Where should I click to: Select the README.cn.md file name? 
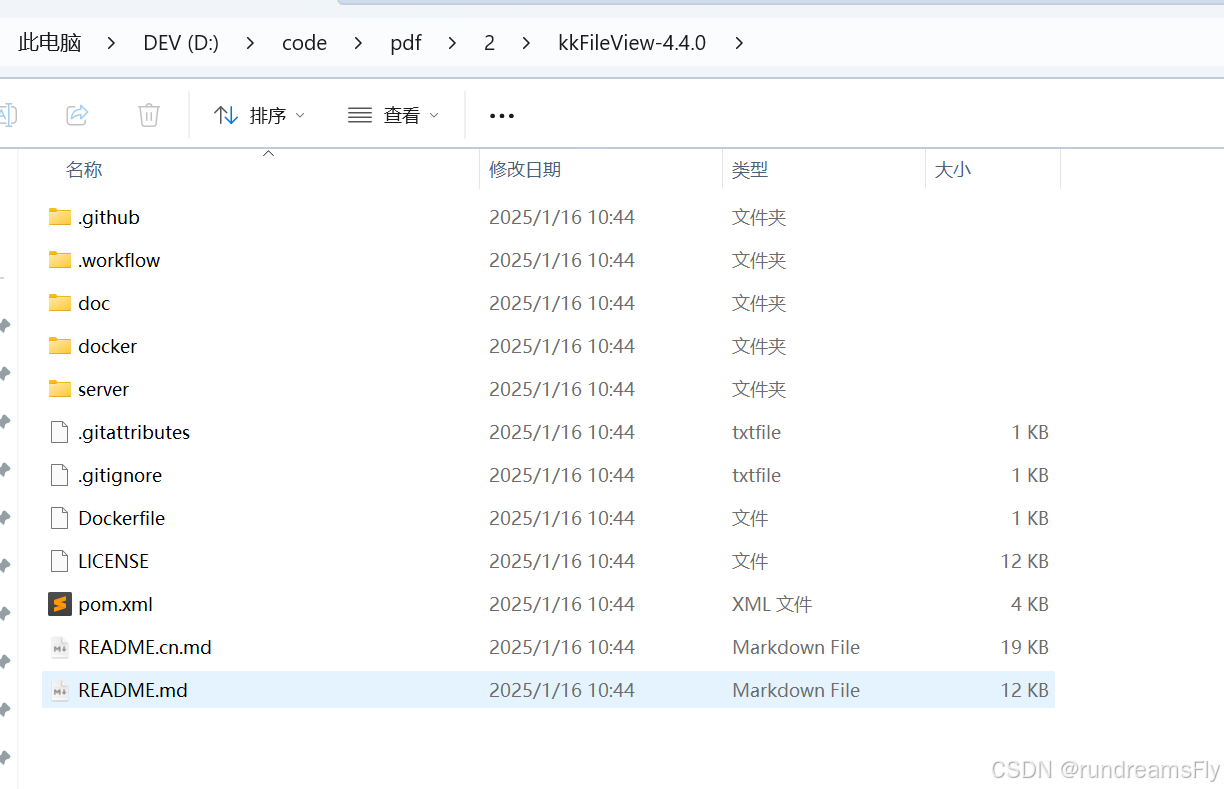coord(145,647)
